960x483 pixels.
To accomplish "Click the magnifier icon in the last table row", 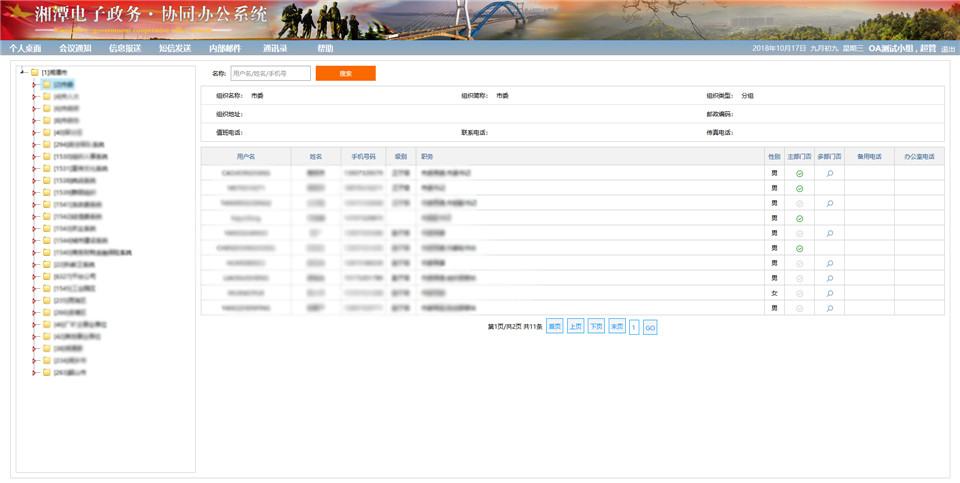I will [829, 308].
